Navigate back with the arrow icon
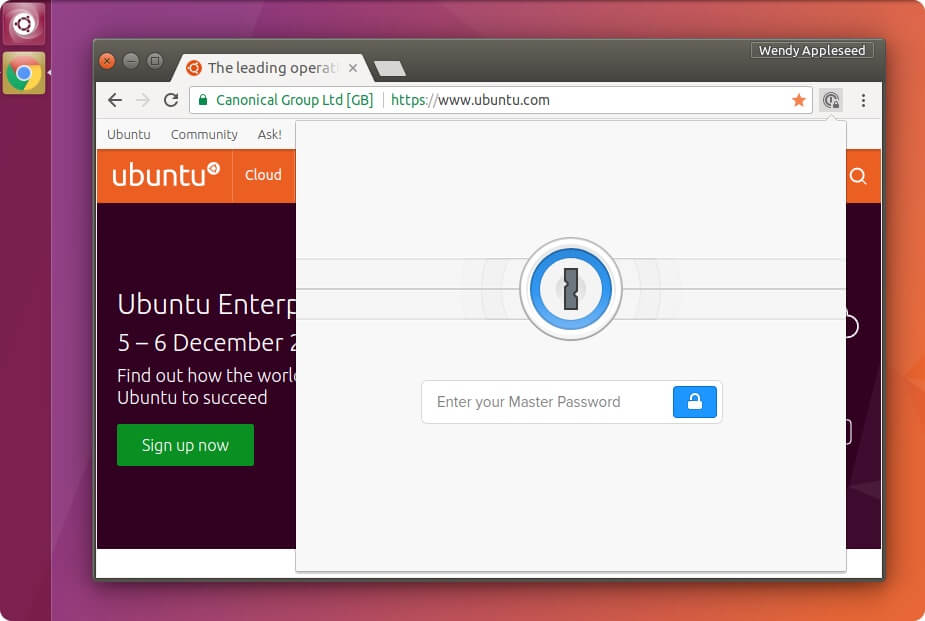Viewport: 925px width, 621px height. [x=115, y=100]
